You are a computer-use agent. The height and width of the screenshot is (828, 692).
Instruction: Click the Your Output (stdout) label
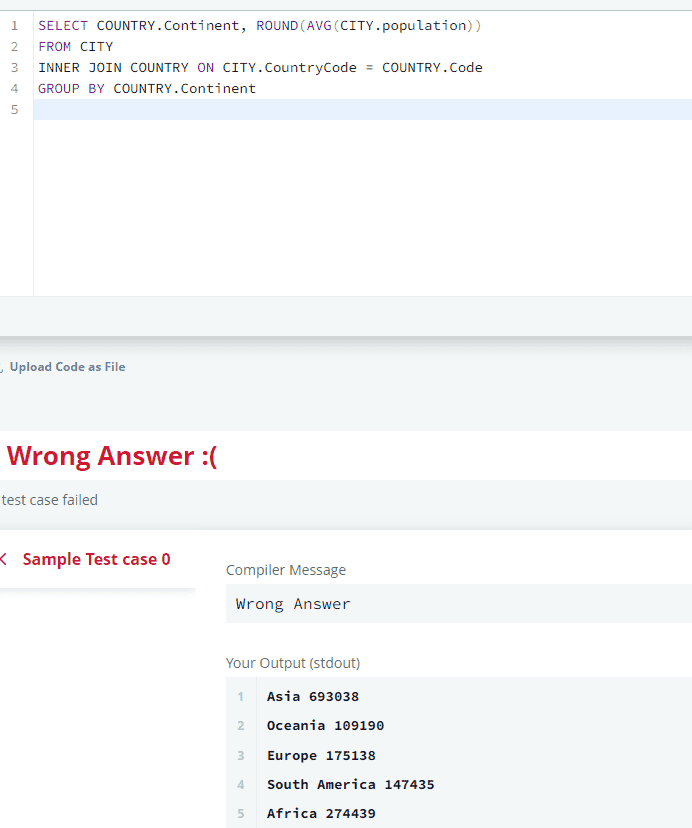[293, 663]
